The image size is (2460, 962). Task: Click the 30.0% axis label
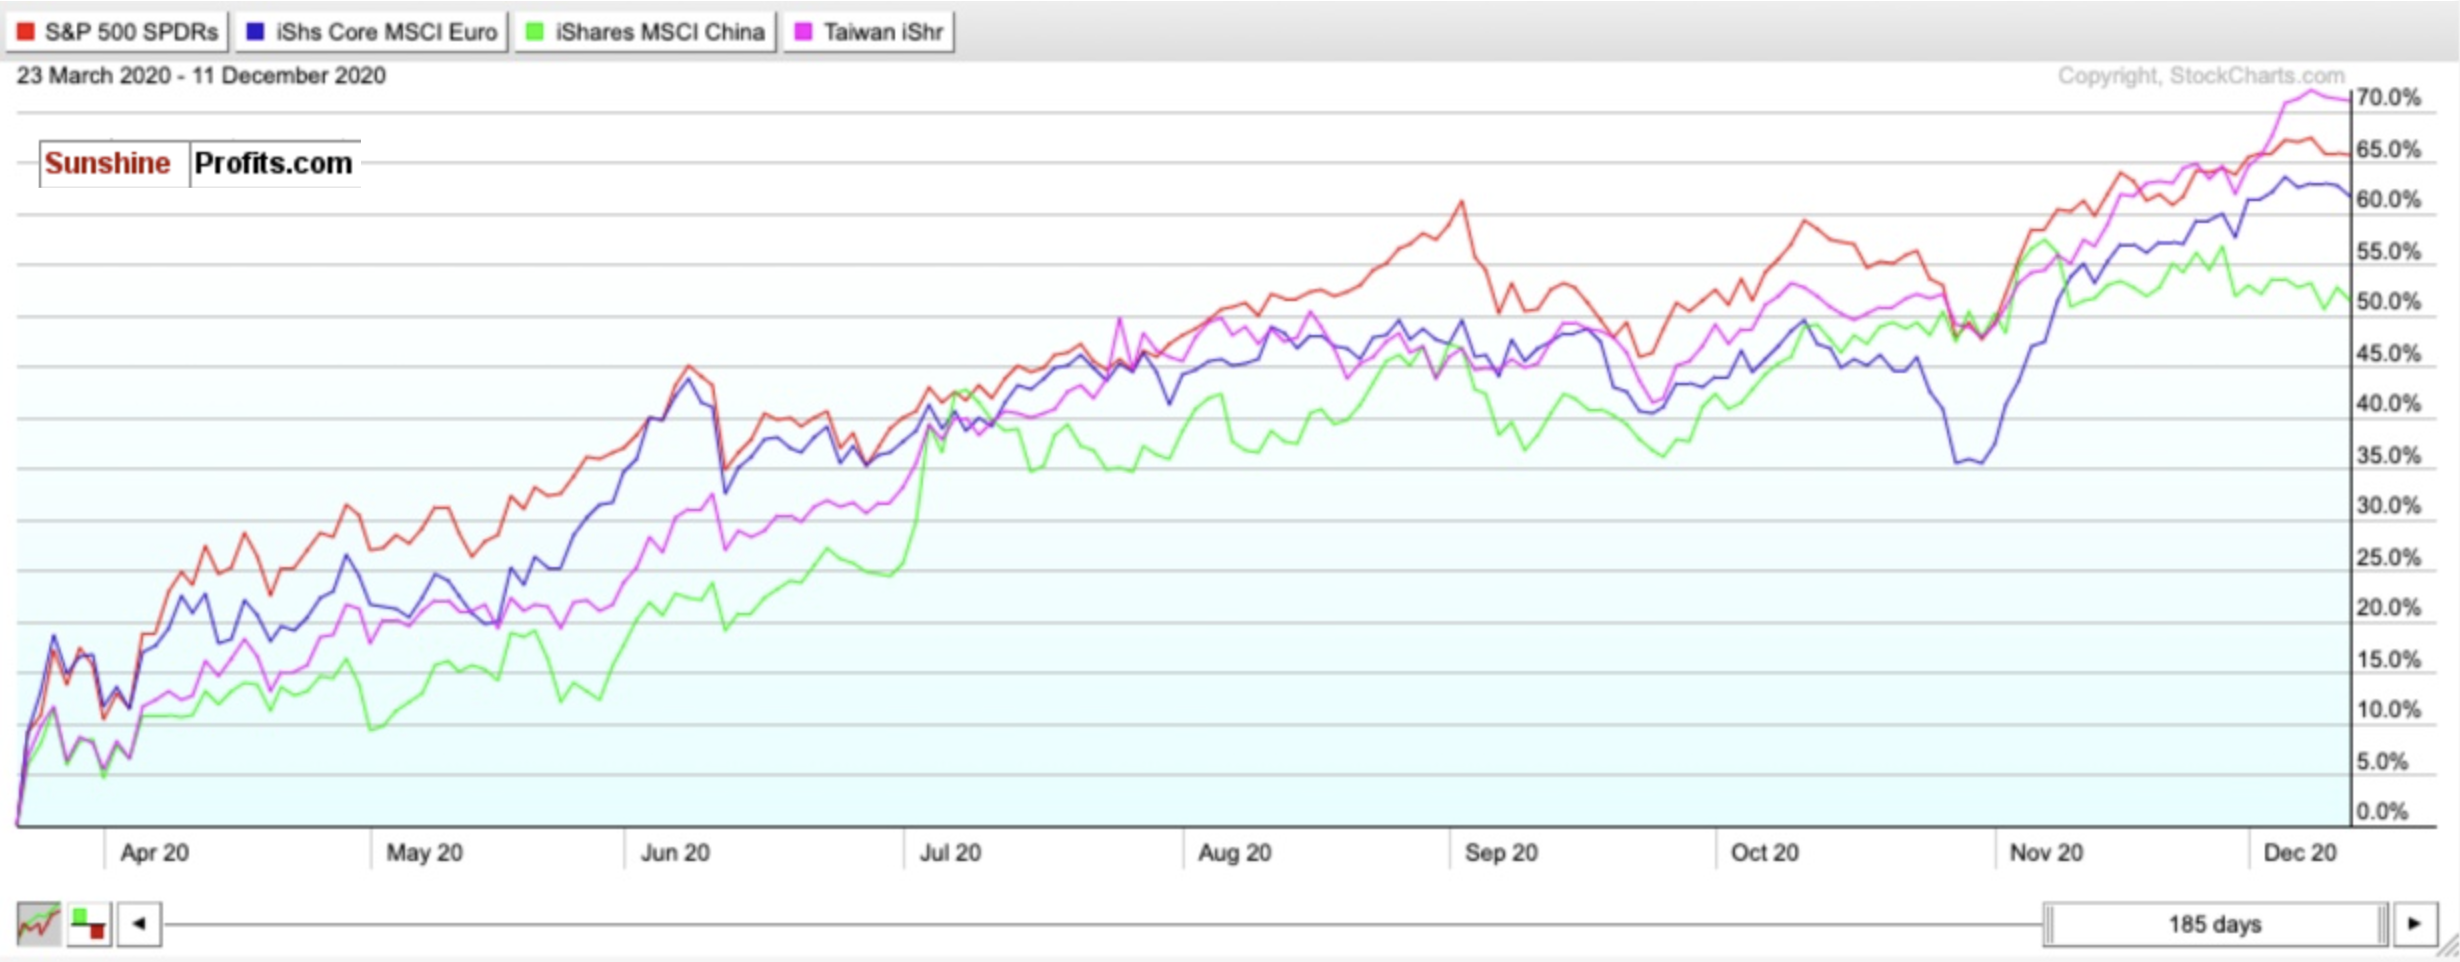point(2388,505)
